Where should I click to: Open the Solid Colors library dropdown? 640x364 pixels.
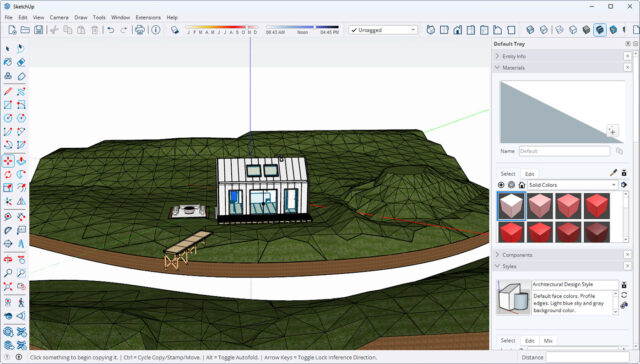pos(572,185)
